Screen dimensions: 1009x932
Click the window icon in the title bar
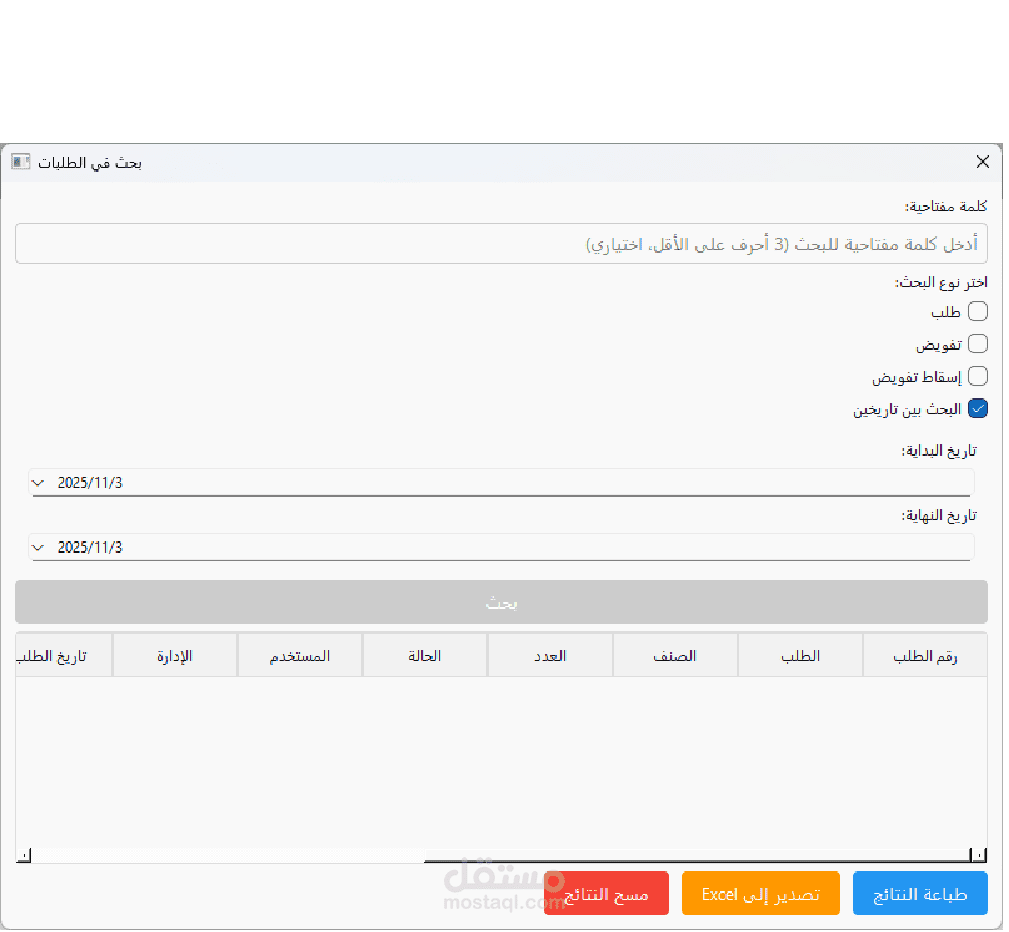21,162
